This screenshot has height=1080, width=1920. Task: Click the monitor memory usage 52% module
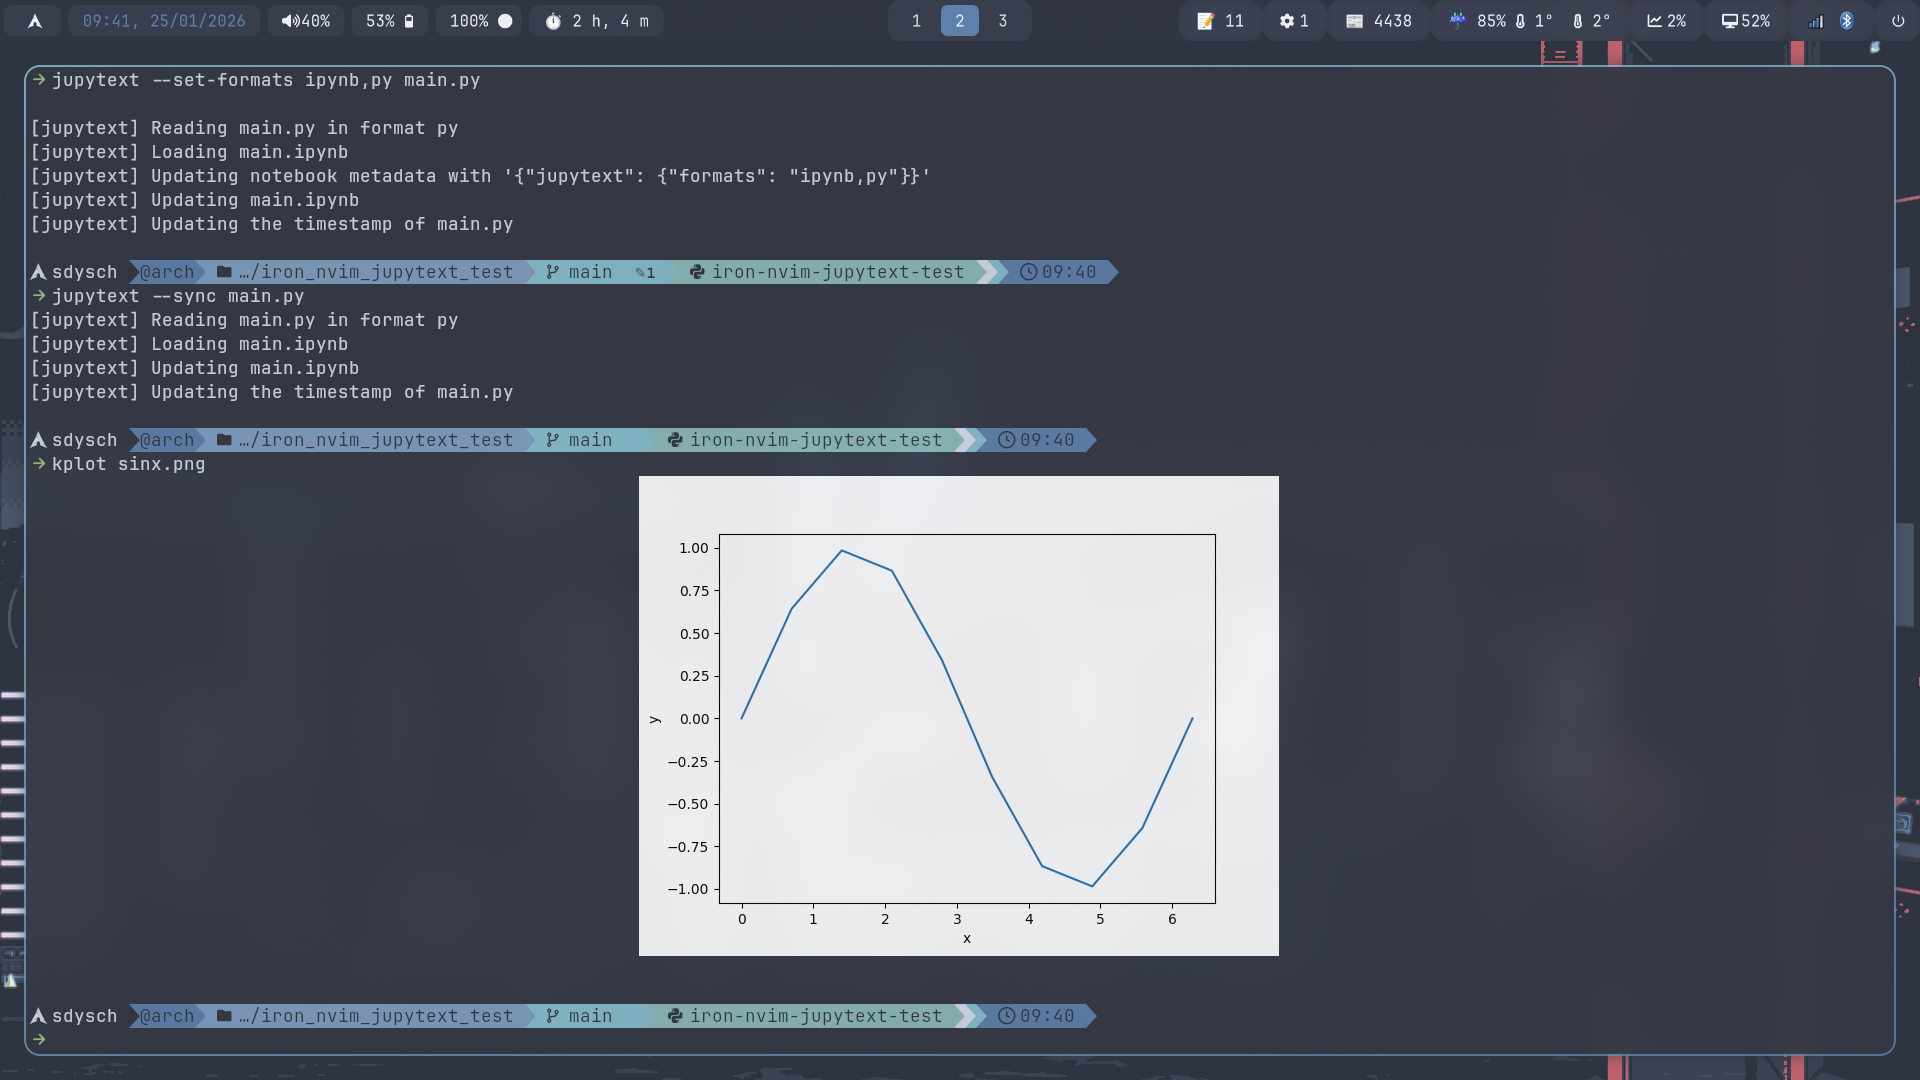(x=1745, y=21)
